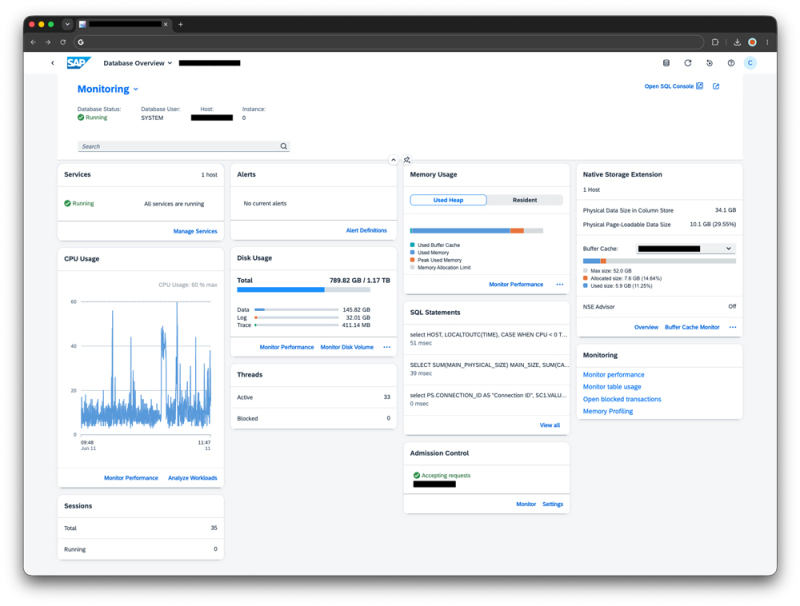This screenshot has height=606, width=800.
Task: Click the NSE Advisor Off row
Action: (x=659, y=307)
